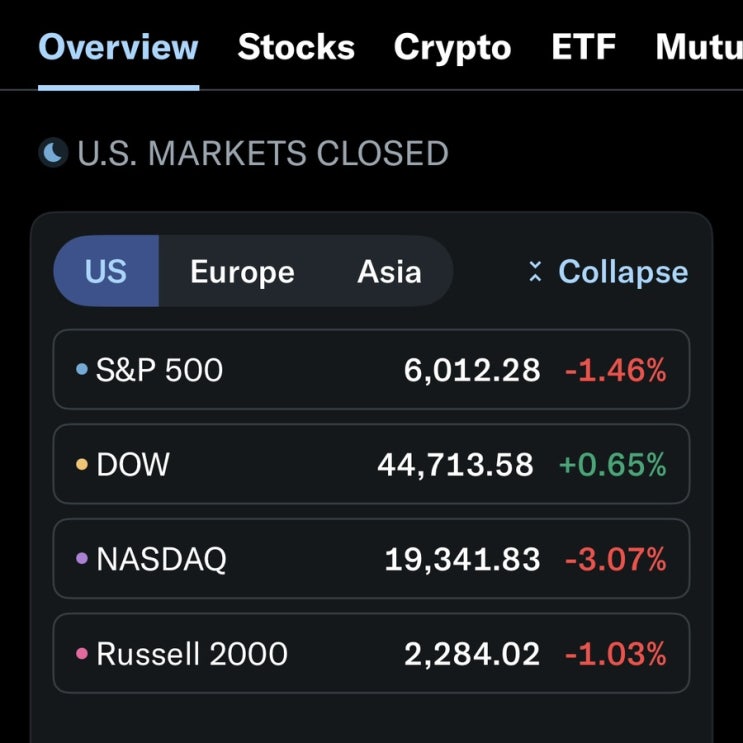Switch to the Stocks tab

296,47
